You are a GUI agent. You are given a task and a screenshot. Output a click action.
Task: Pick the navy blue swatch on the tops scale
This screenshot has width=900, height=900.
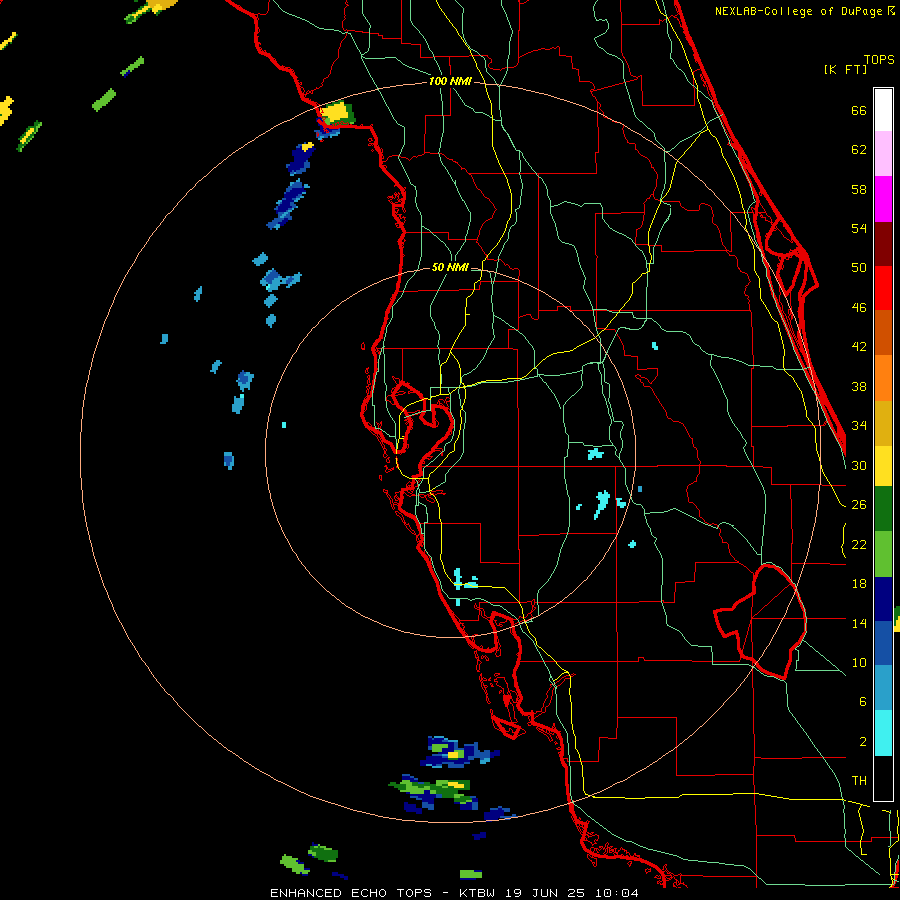[883, 599]
